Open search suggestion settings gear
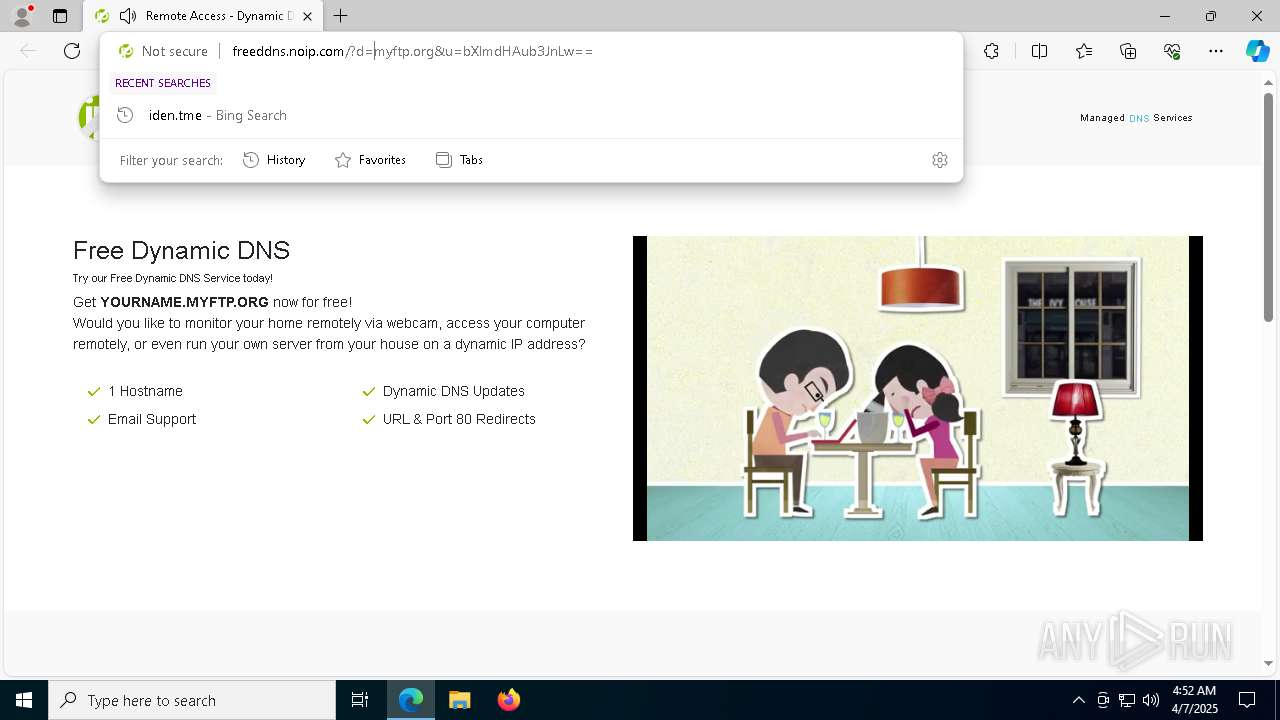This screenshot has width=1280, height=720. click(940, 160)
